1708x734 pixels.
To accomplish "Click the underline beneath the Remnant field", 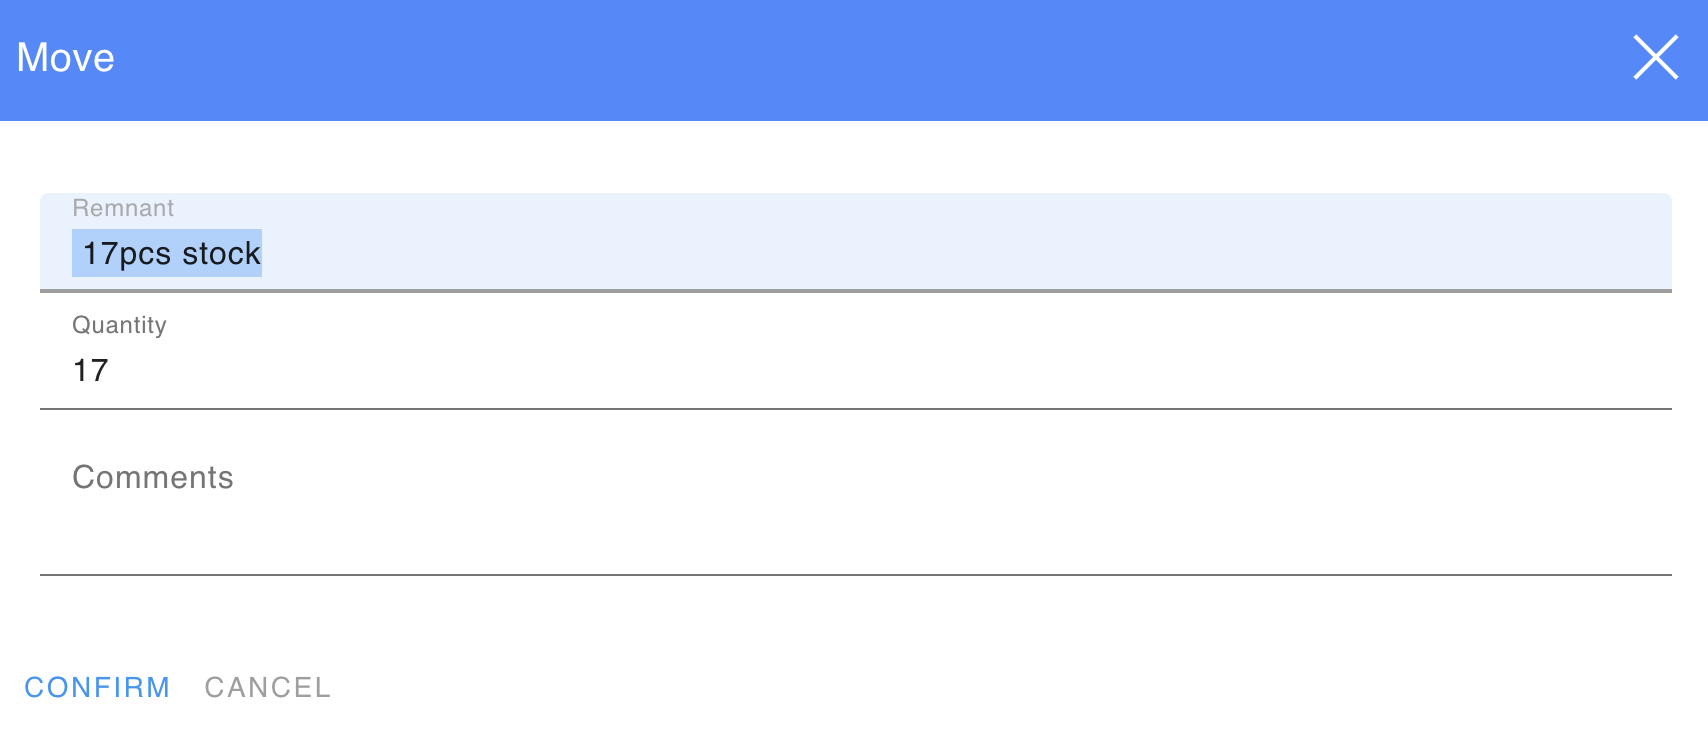I will (855, 291).
